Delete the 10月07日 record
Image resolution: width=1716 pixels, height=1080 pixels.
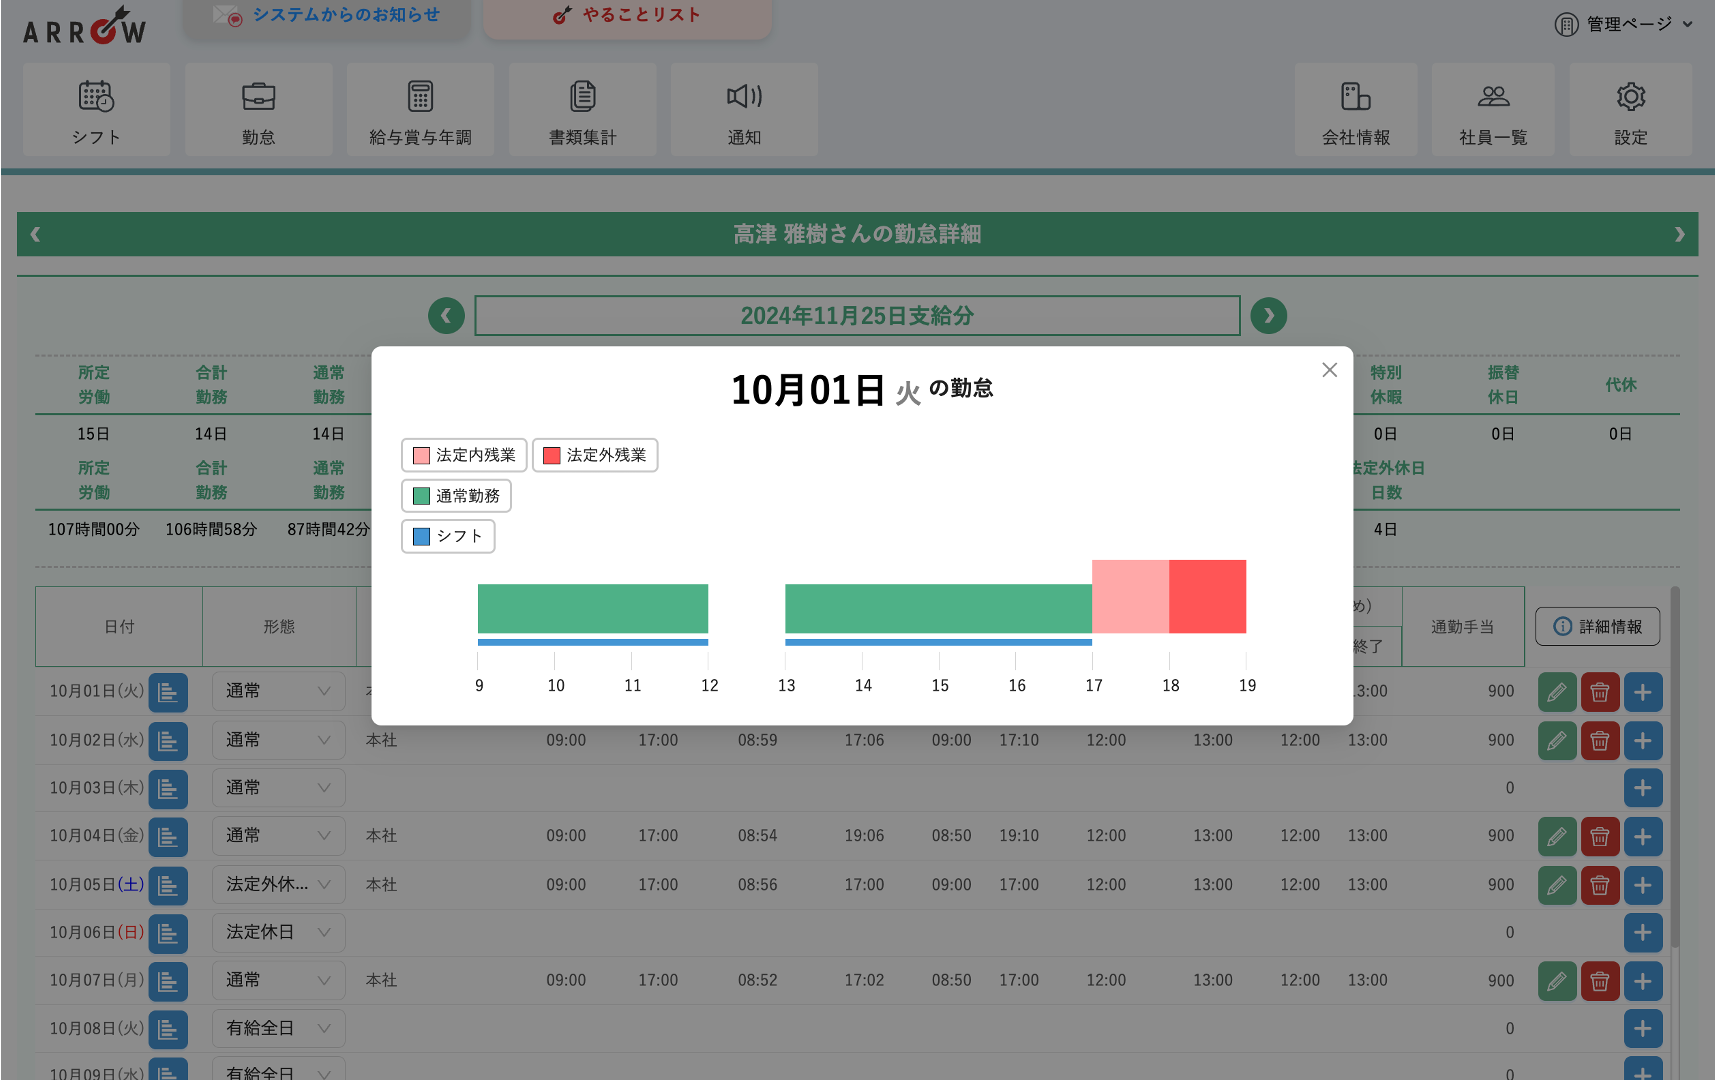click(x=1600, y=981)
